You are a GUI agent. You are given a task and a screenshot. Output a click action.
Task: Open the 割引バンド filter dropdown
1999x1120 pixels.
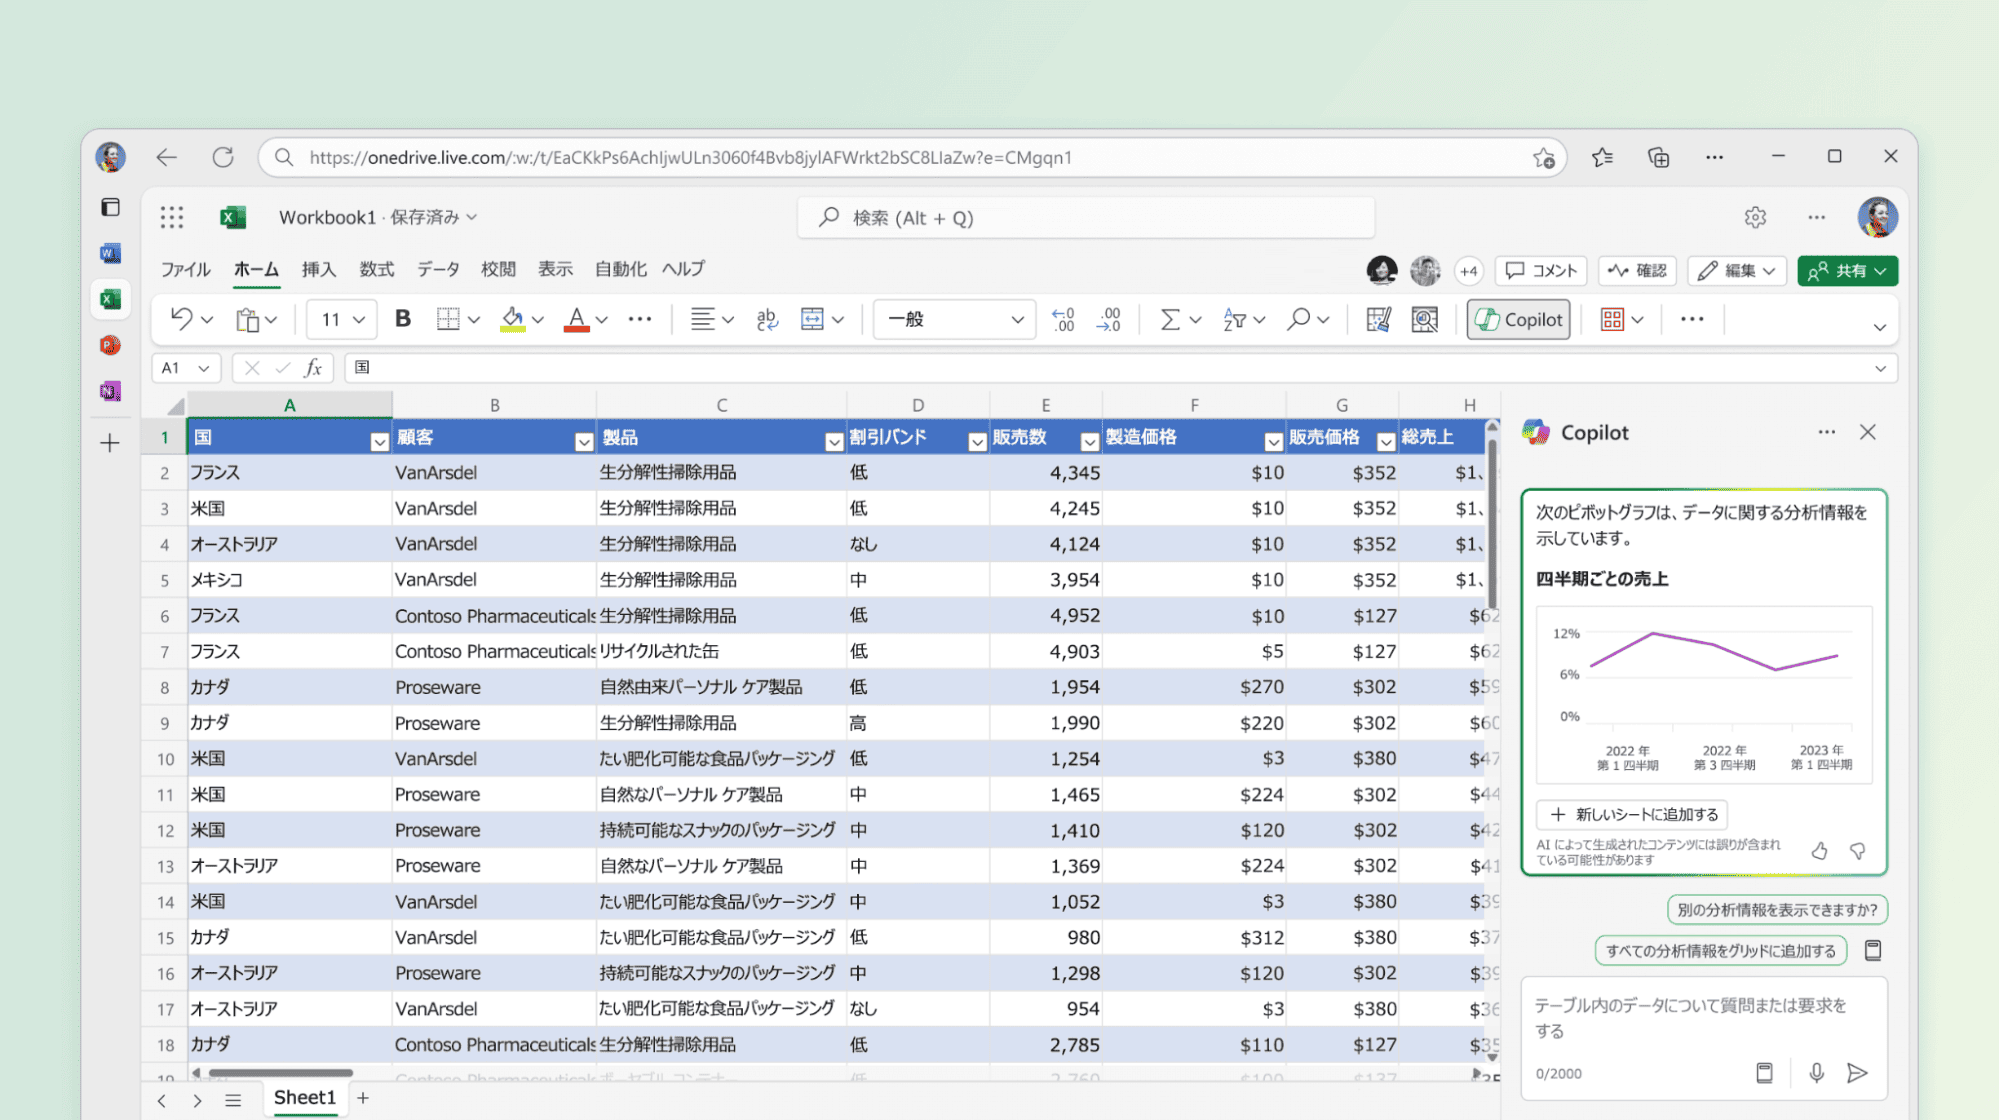[977, 441]
